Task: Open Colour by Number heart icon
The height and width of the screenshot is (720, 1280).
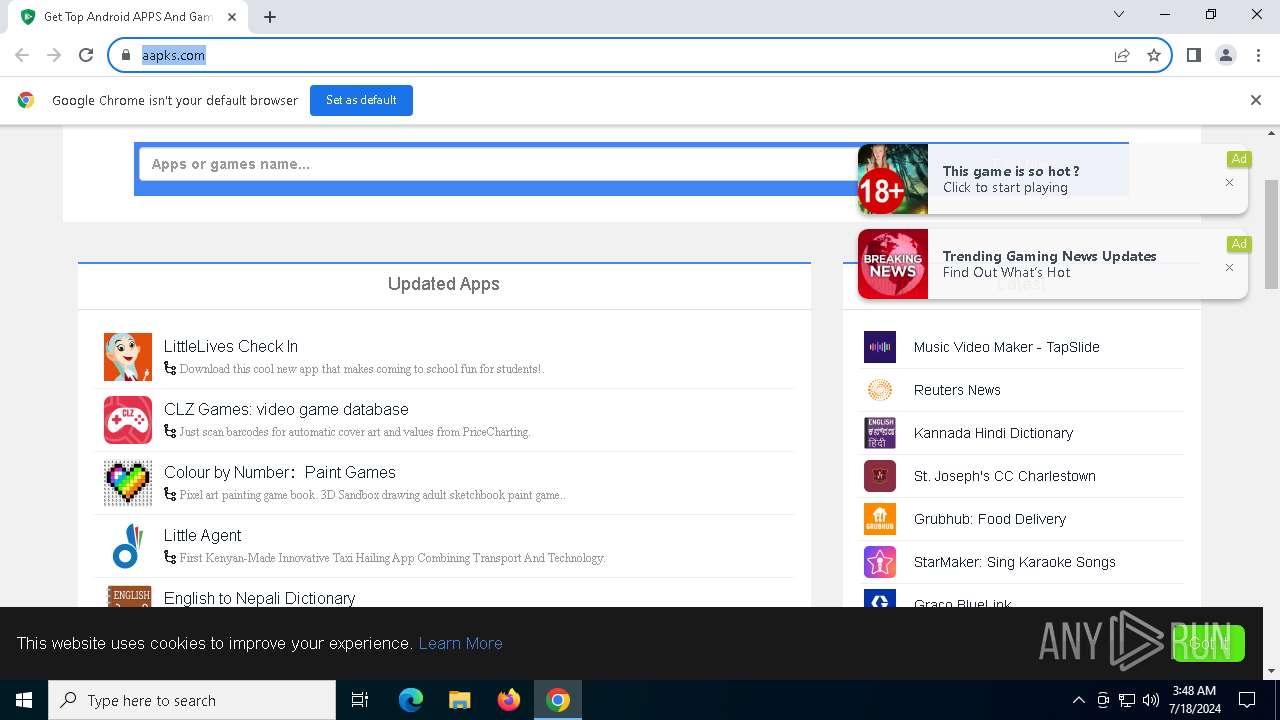Action: [128, 483]
